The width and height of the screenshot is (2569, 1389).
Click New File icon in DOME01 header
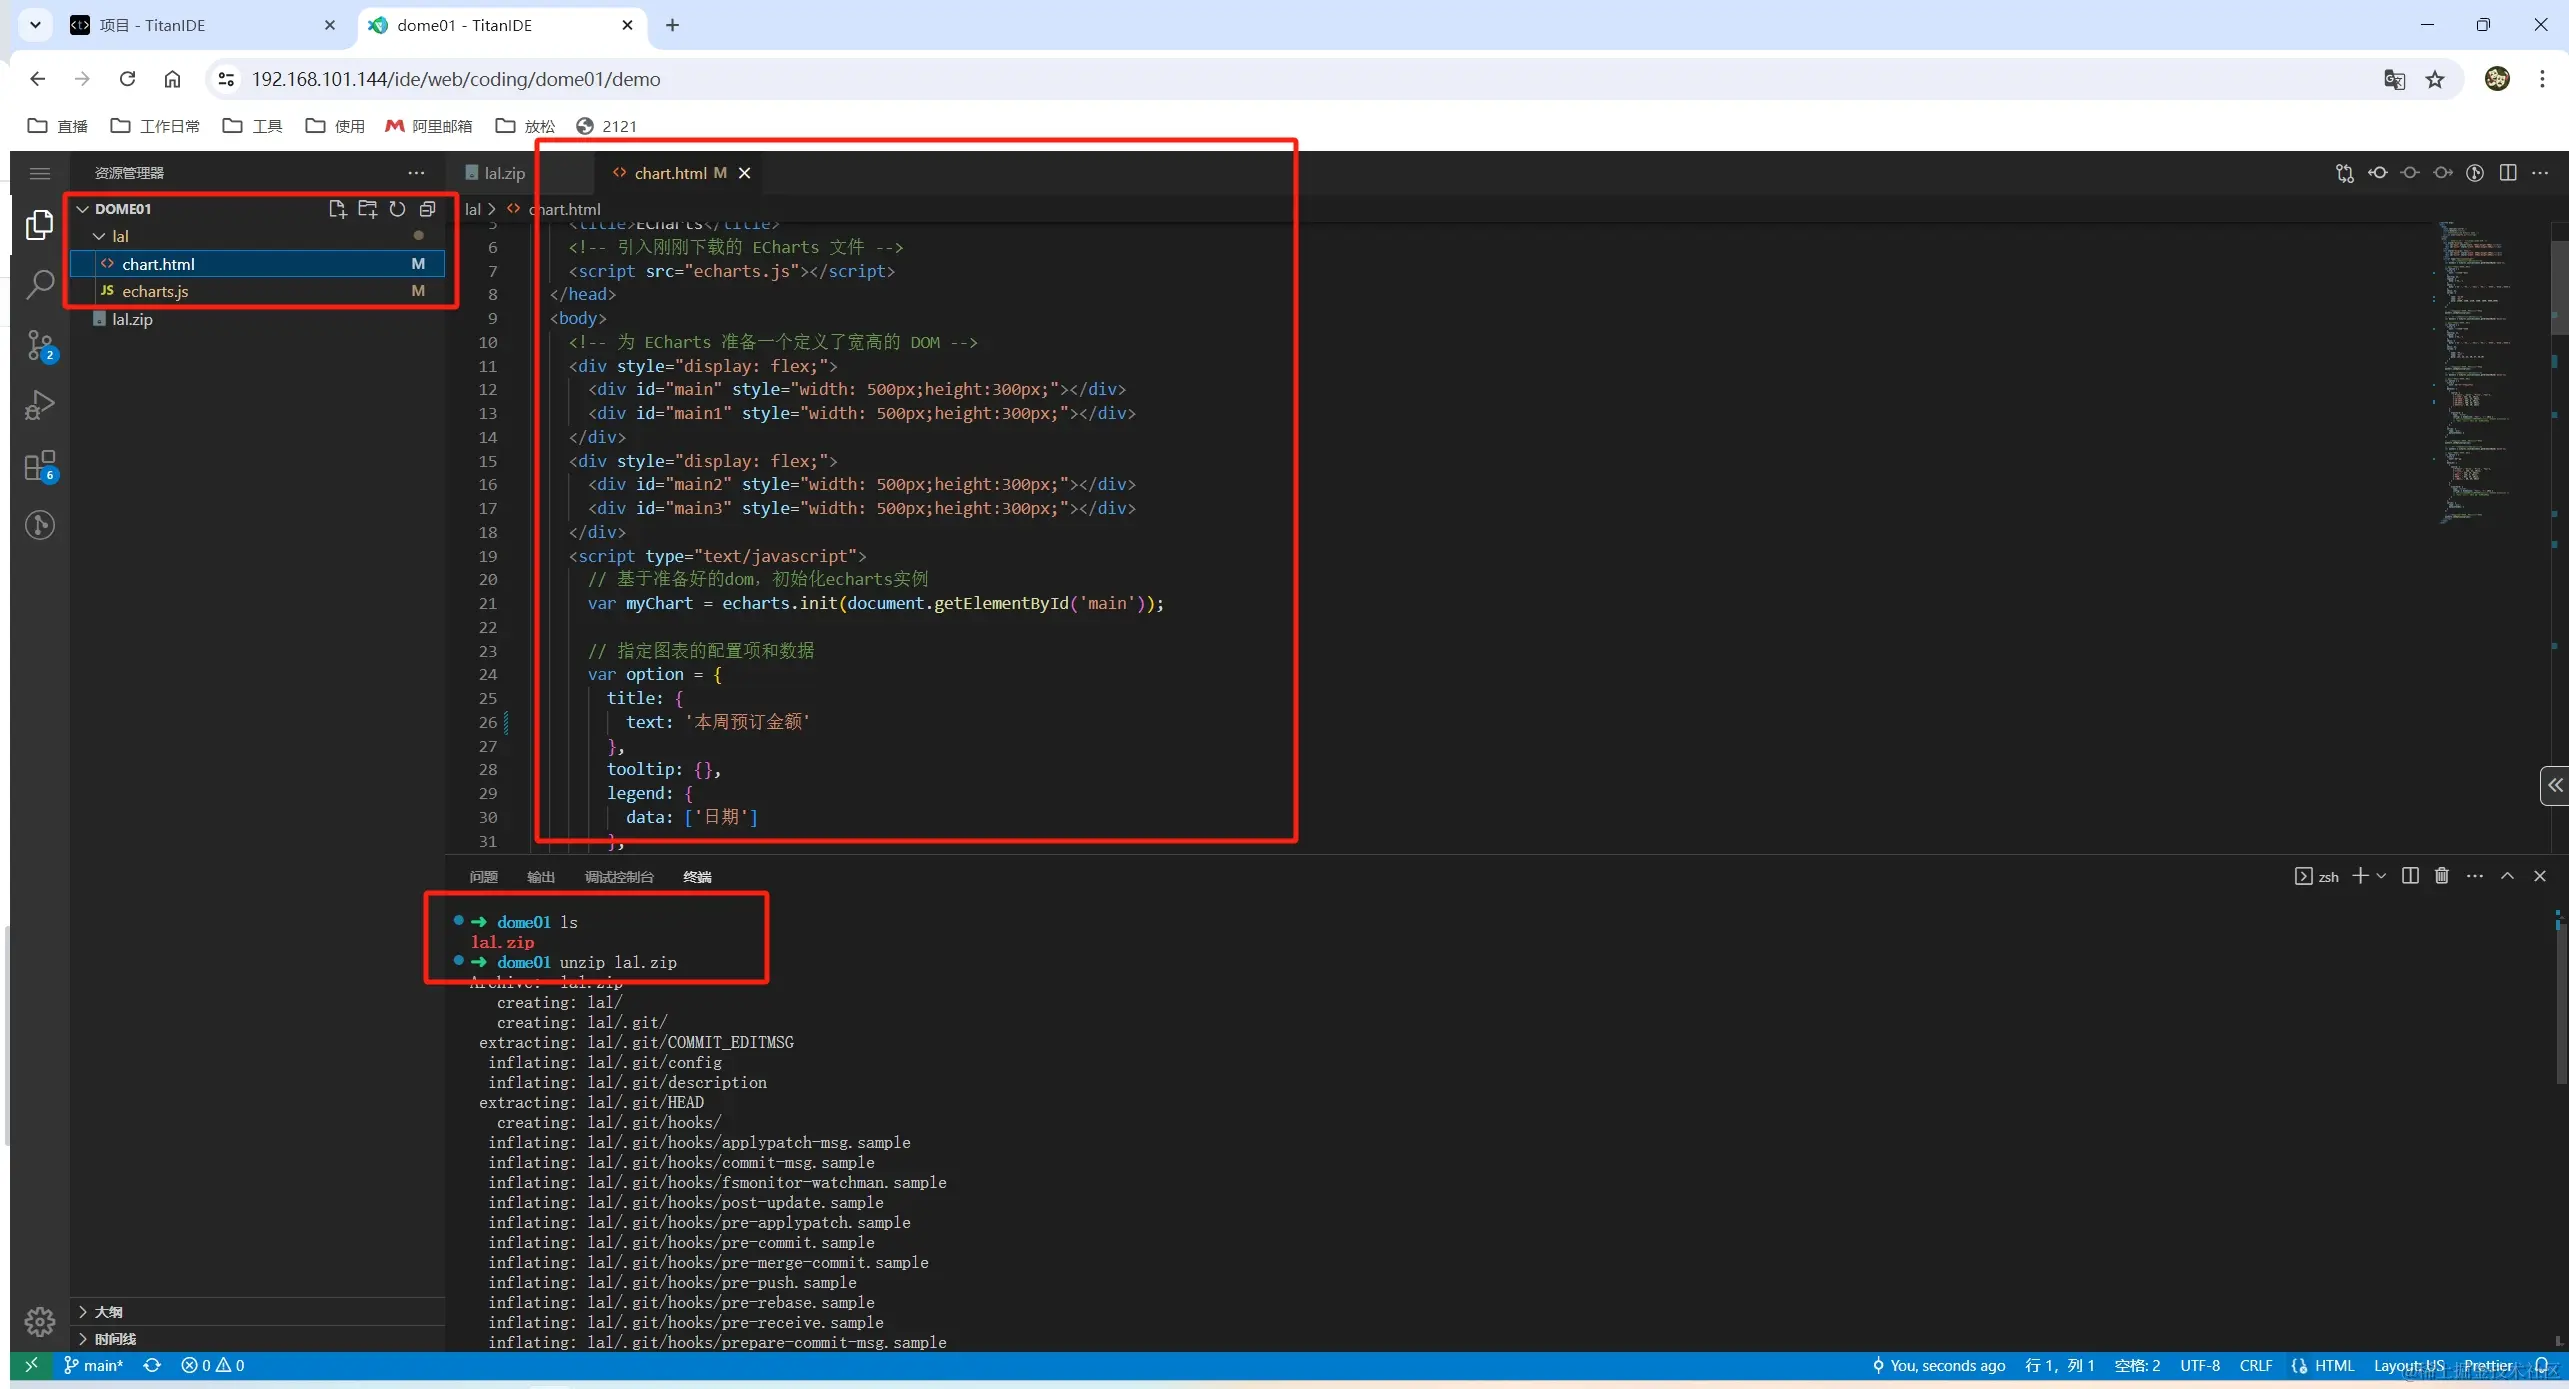coord(337,209)
